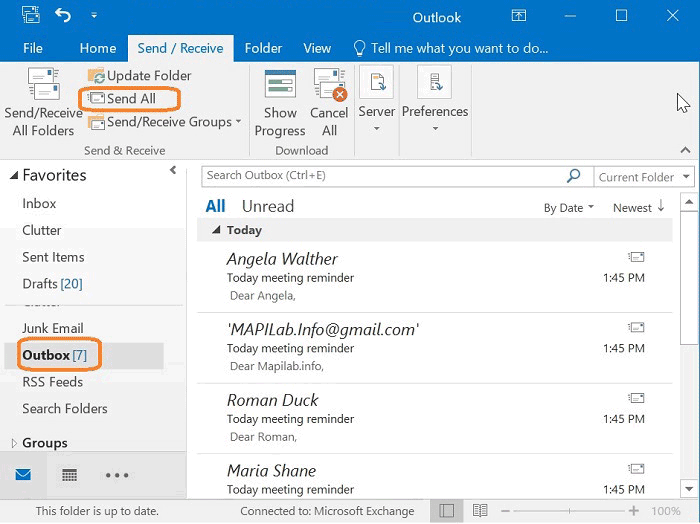Open the Inbox folder
This screenshot has width=700, height=524.
[x=39, y=204]
